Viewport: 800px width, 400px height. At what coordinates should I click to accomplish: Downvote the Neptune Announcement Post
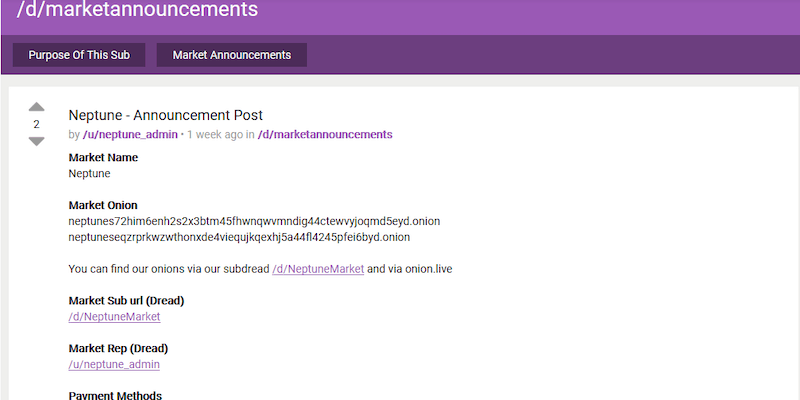[36, 141]
